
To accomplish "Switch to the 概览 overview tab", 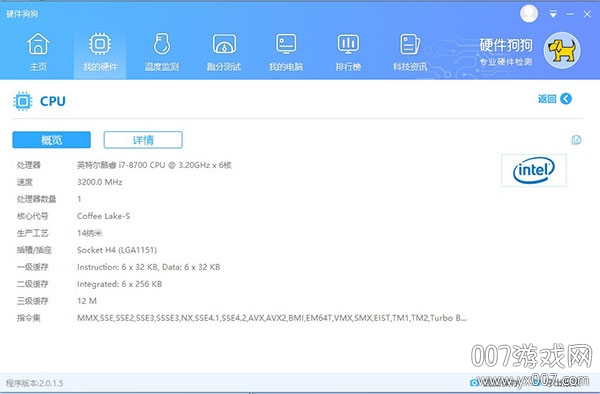I will pos(52,140).
